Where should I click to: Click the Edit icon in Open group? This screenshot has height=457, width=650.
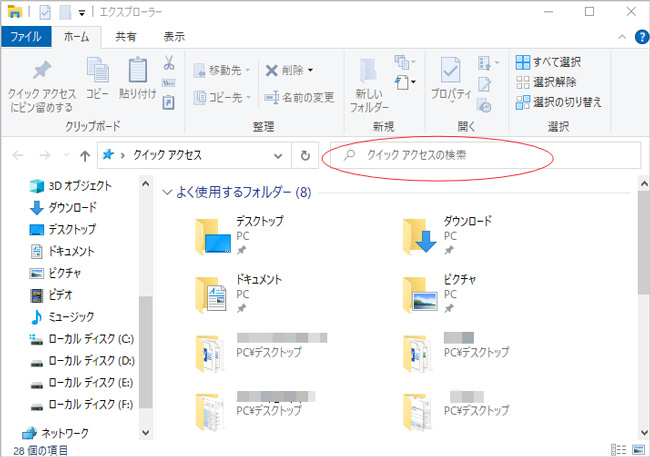pyautogui.click(x=485, y=85)
